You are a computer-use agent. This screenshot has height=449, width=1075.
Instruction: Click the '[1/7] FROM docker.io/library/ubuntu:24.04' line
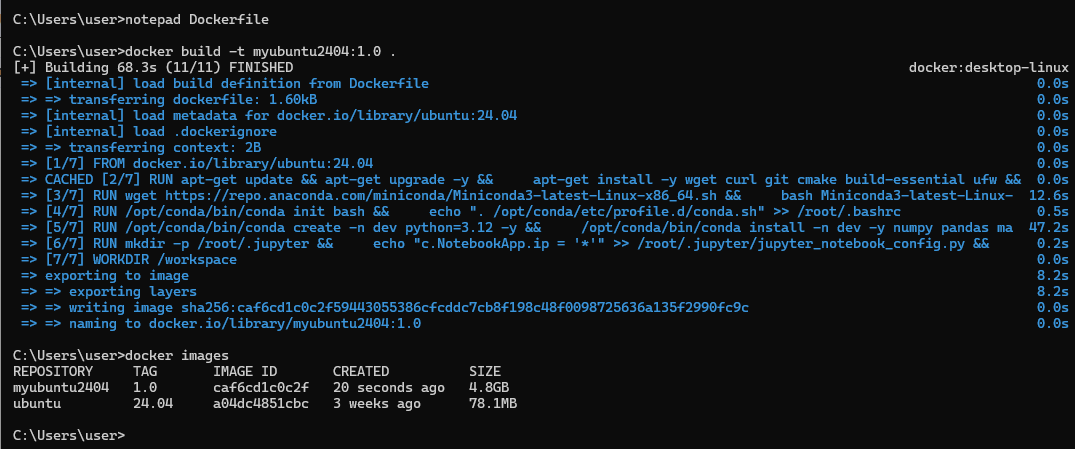(x=197, y=163)
